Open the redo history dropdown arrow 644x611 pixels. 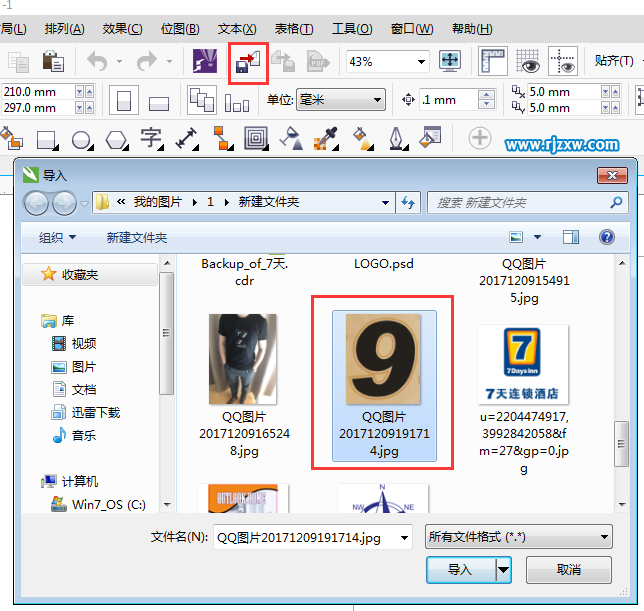point(169,62)
